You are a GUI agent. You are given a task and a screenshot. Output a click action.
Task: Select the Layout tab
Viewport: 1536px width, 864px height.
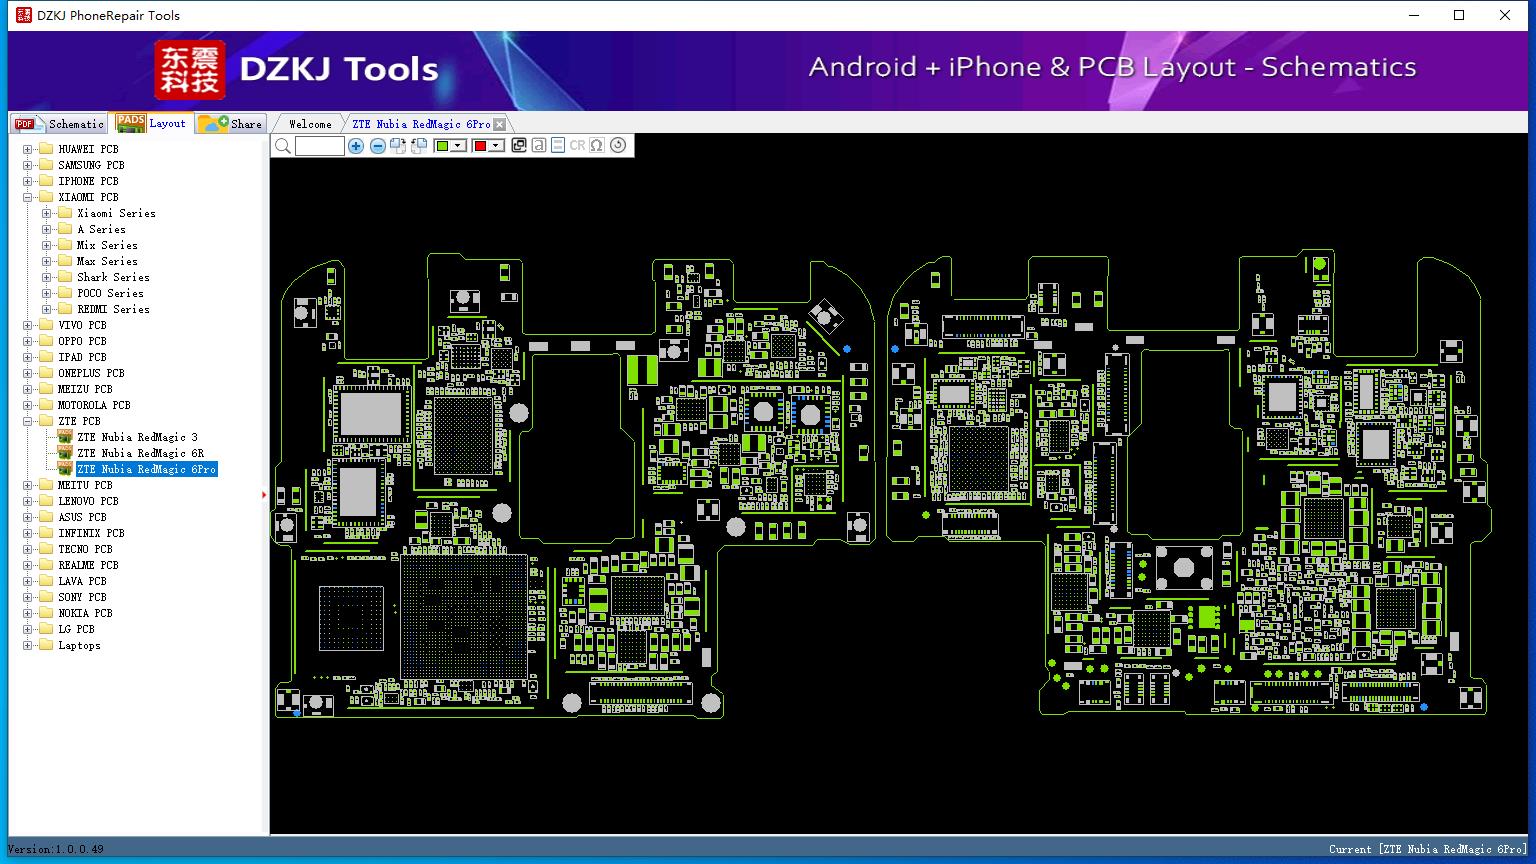pos(151,123)
